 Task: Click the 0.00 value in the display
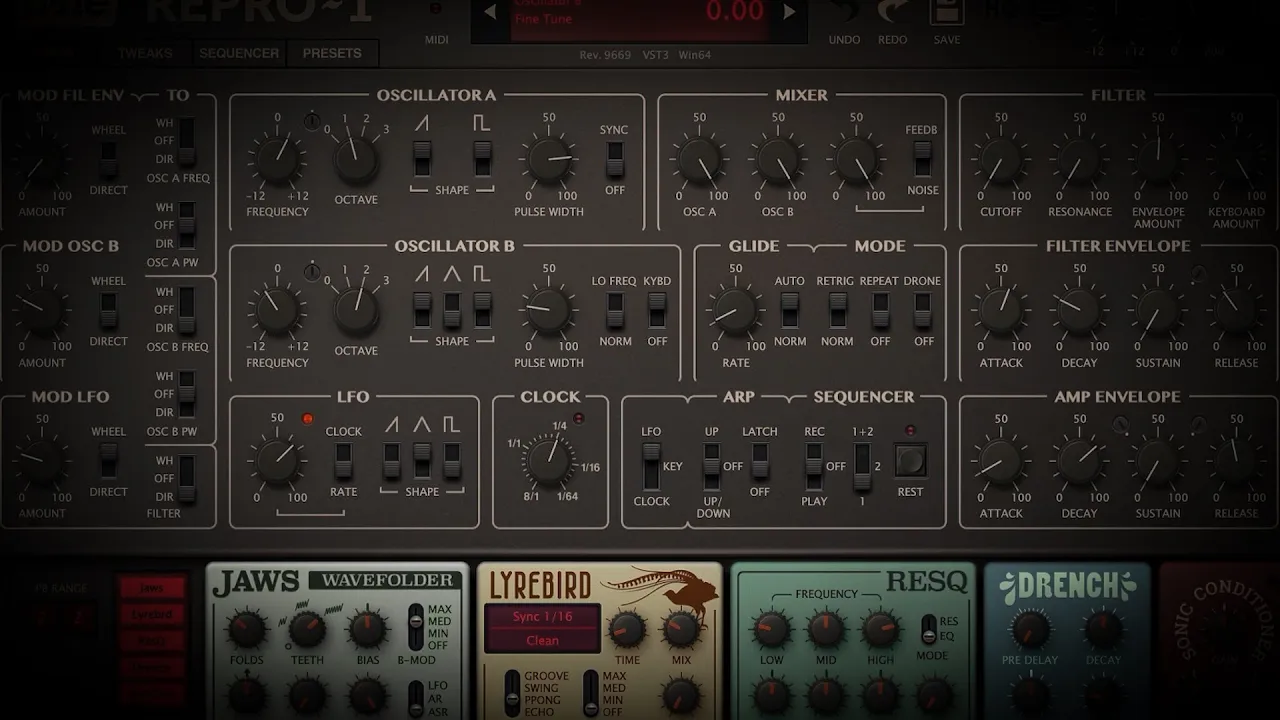(734, 12)
